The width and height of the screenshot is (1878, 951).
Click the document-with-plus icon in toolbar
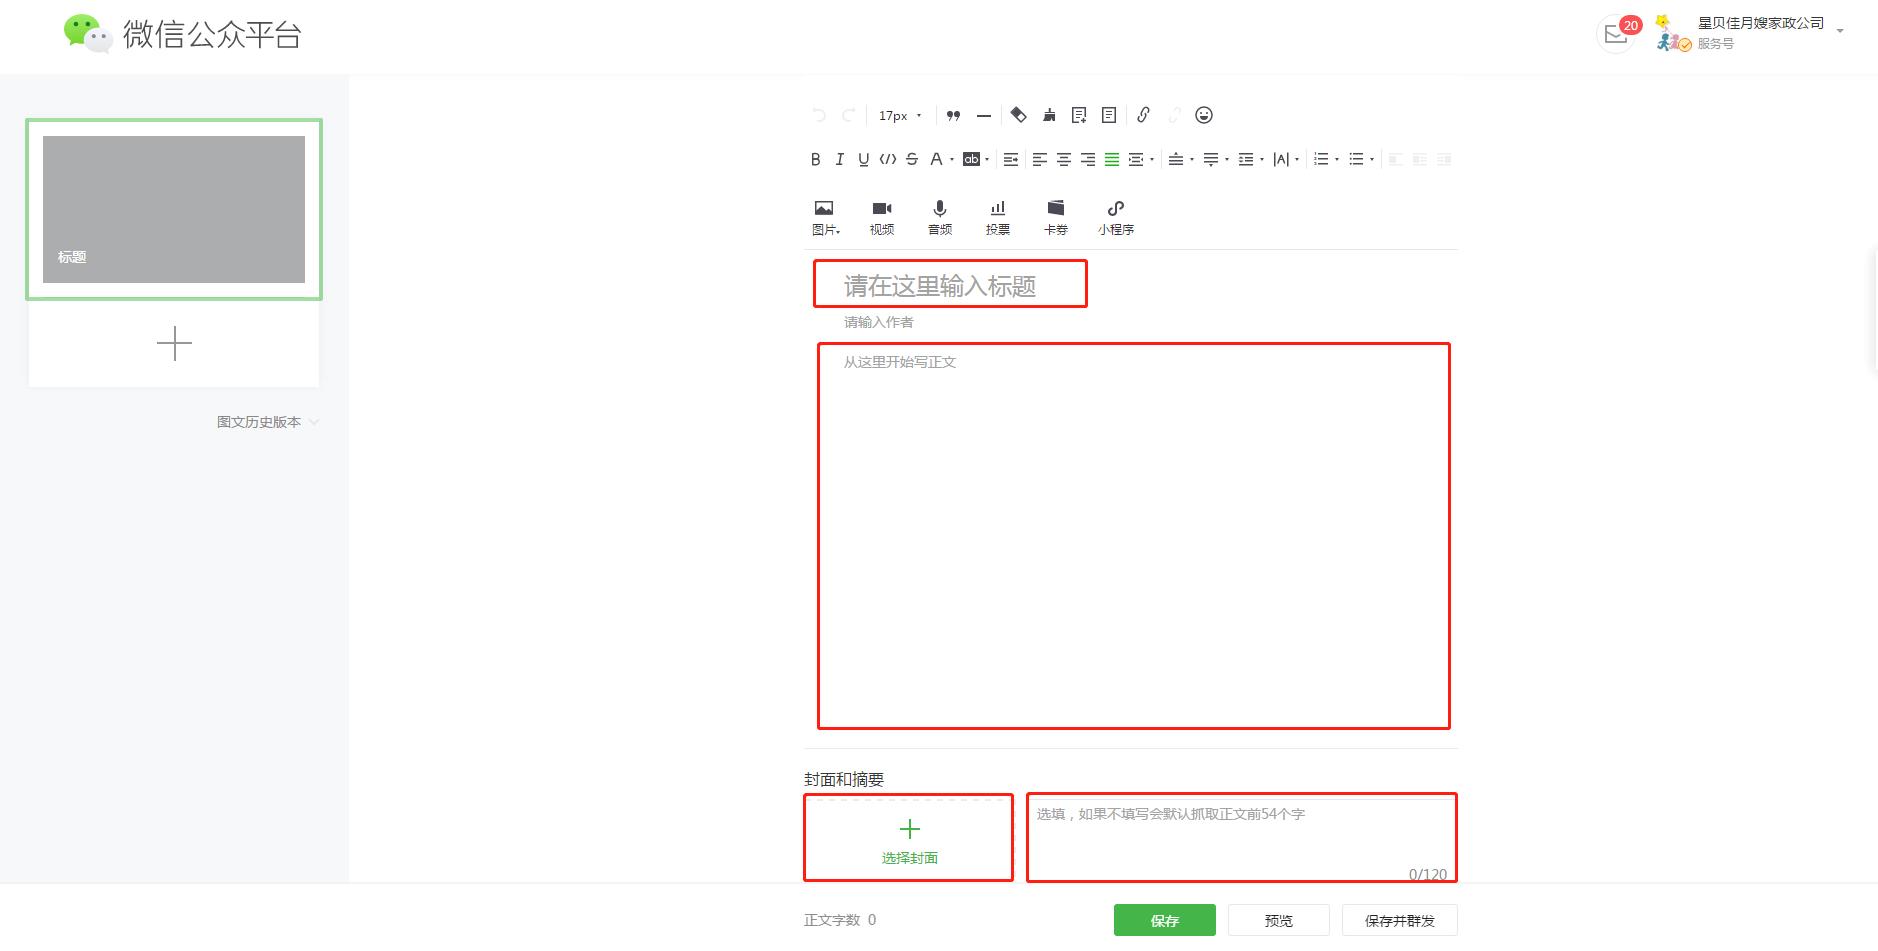[x=1079, y=115]
